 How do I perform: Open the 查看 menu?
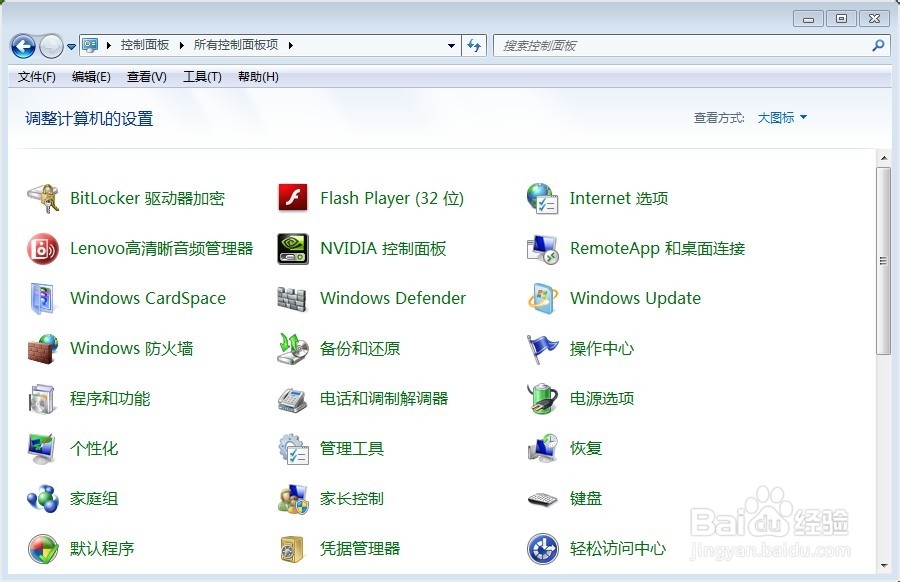pyautogui.click(x=145, y=77)
